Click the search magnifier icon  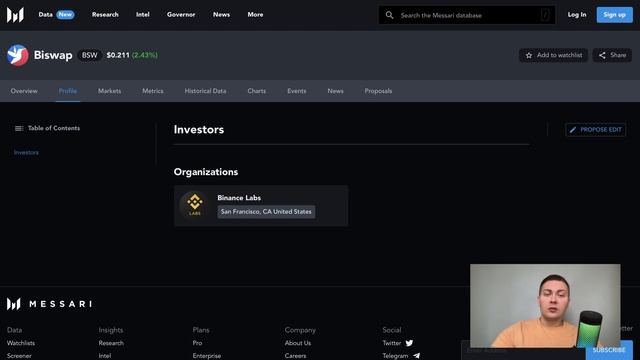pyautogui.click(x=389, y=15)
